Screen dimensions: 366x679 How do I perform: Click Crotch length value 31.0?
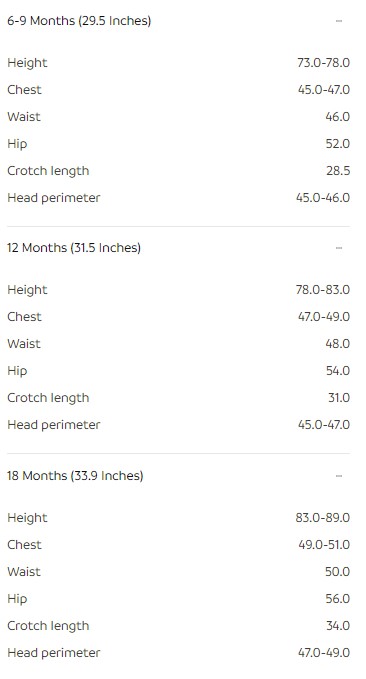pyautogui.click(x=339, y=398)
